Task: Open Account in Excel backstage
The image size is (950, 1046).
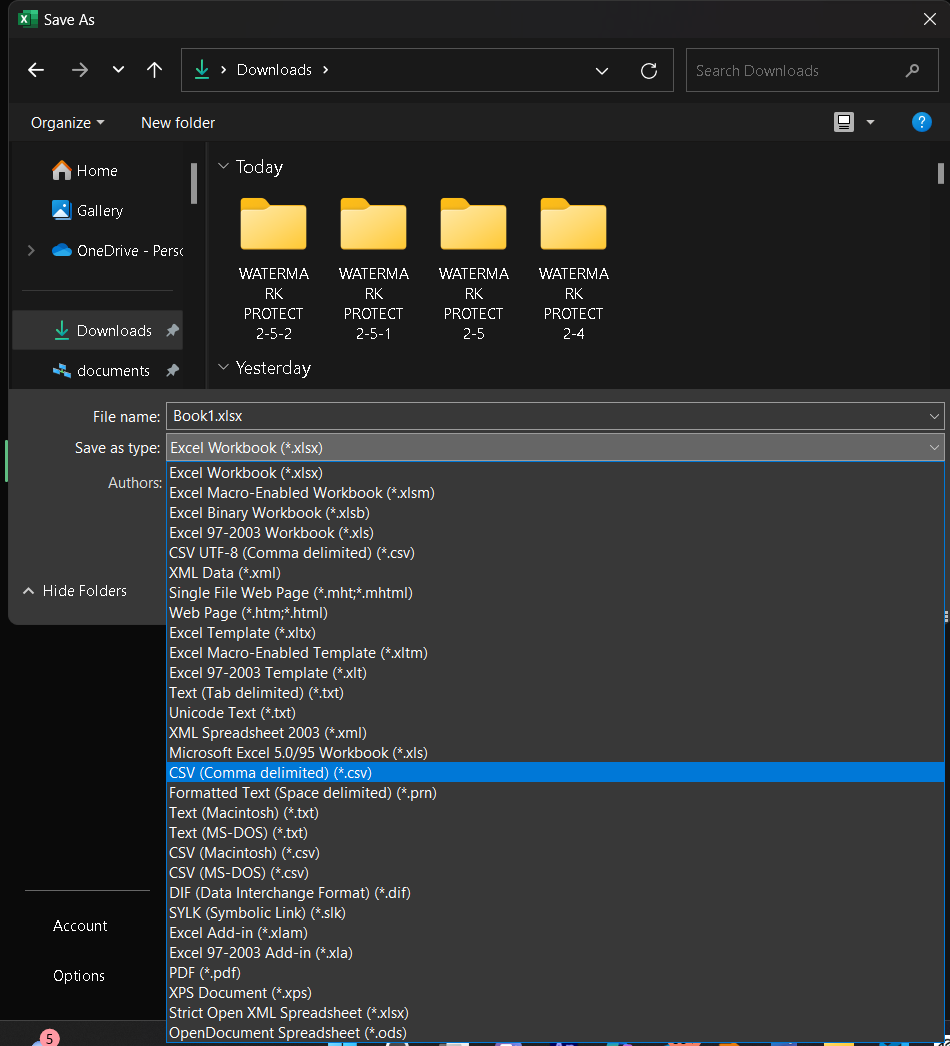Action: click(80, 926)
